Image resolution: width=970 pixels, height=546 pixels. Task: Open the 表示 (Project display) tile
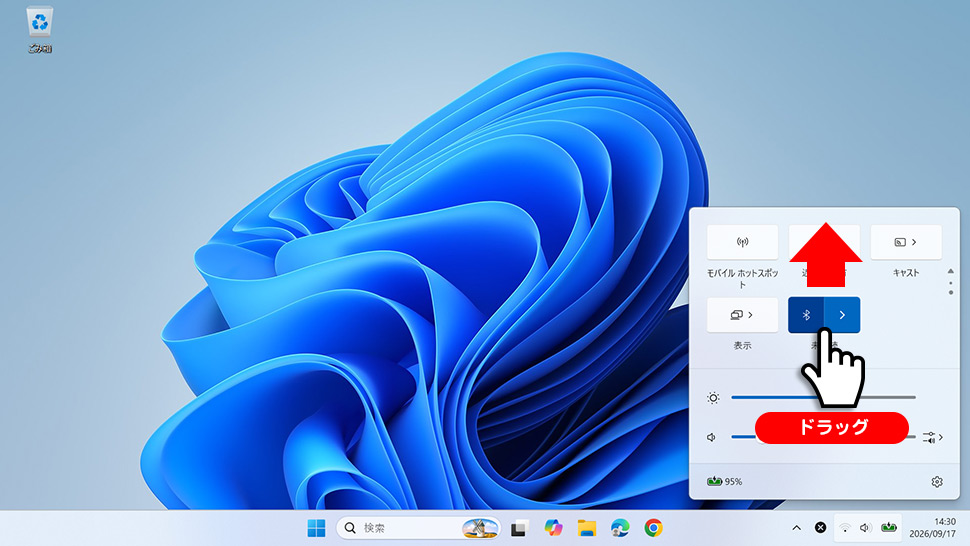(742, 315)
